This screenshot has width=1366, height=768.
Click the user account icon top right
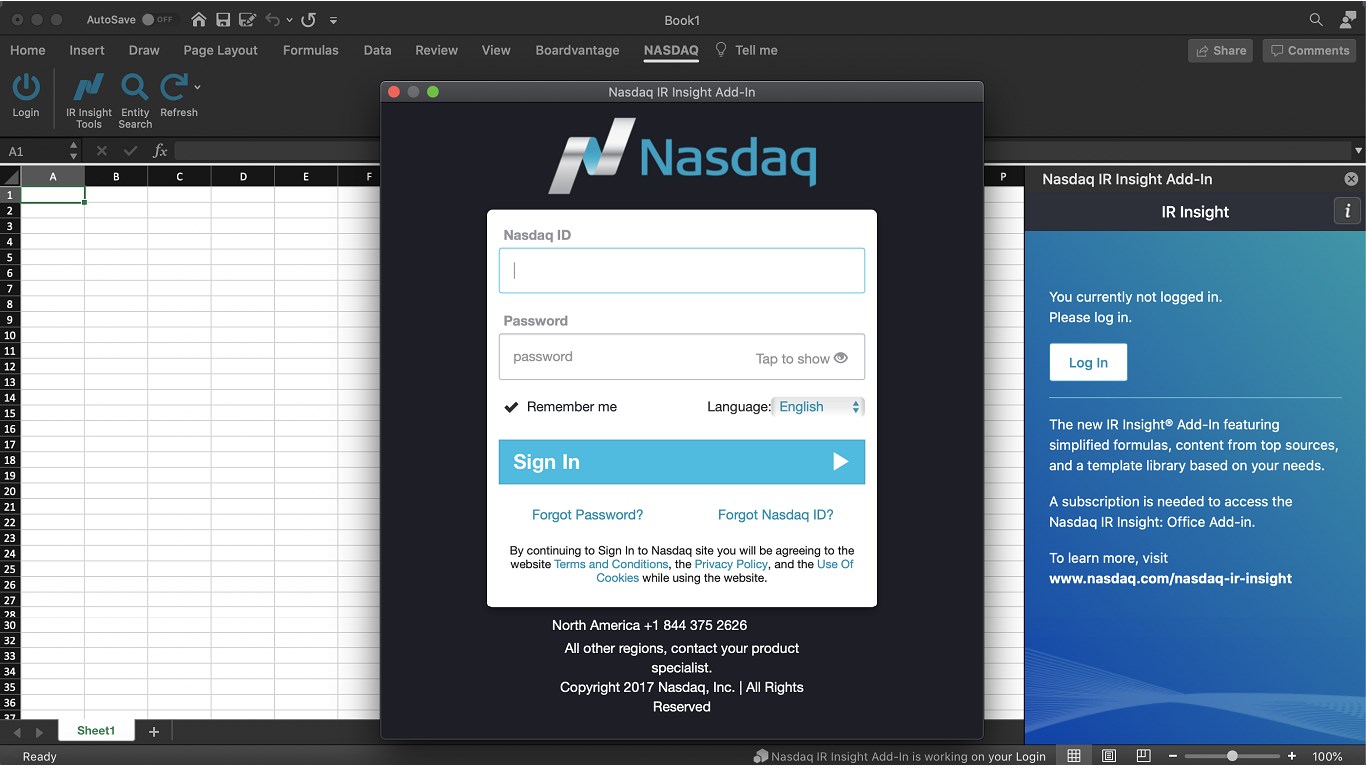1348,20
